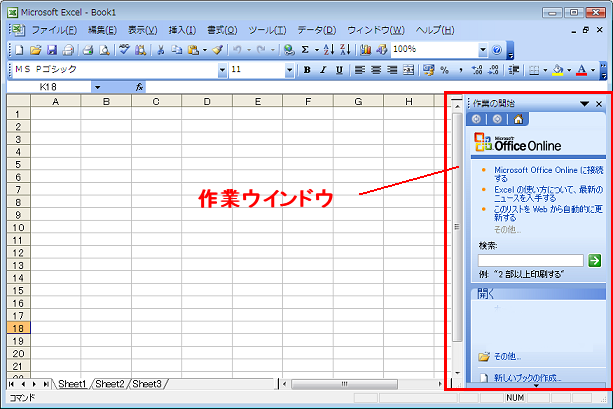613x409 pixels.
Task: Open the ツール(T) menu
Action: pos(267,30)
